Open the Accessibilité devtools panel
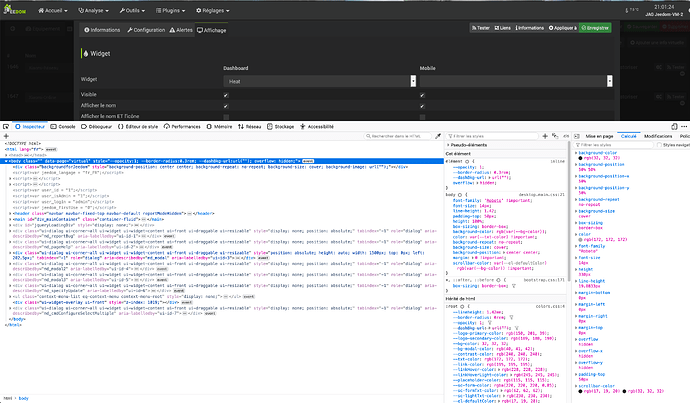This screenshot has height=403, width=690. coord(317,127)
